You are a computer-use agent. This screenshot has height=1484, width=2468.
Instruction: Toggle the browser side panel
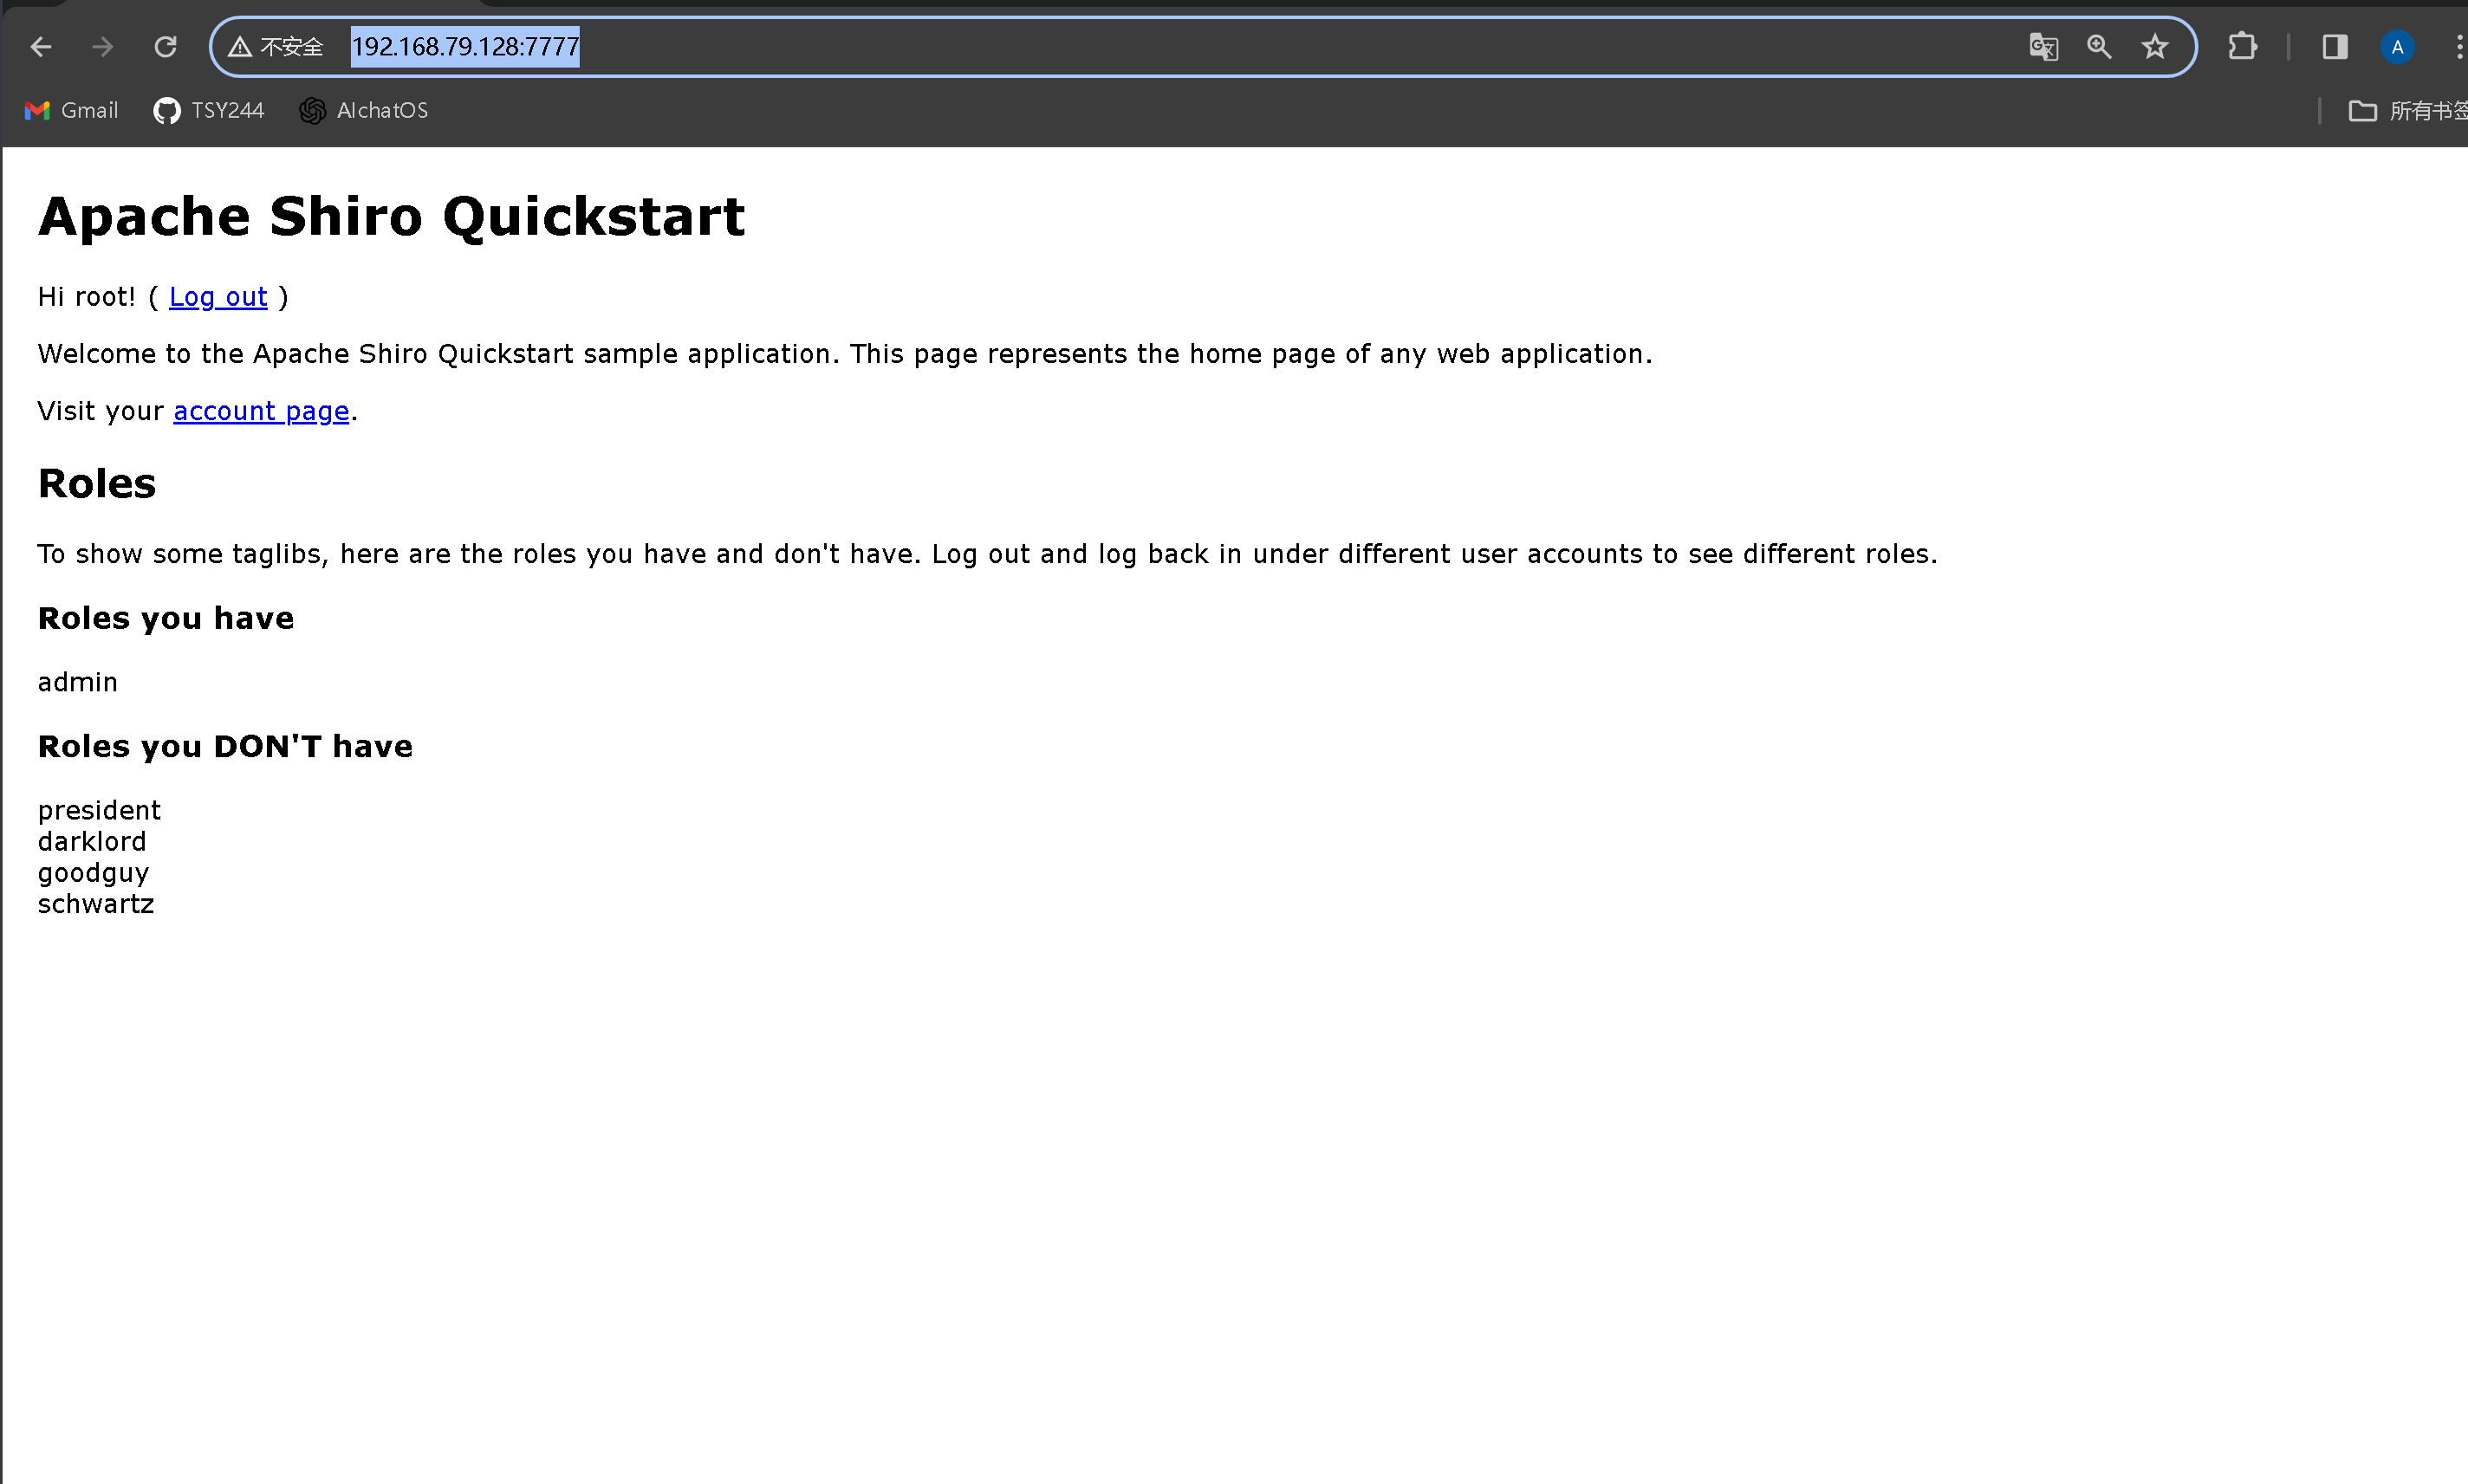2335,47
